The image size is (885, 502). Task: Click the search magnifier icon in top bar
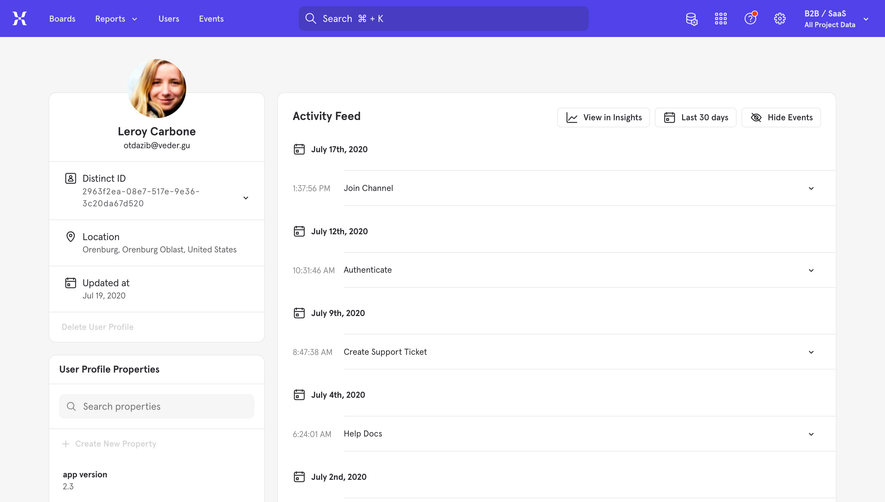[310, 19]
